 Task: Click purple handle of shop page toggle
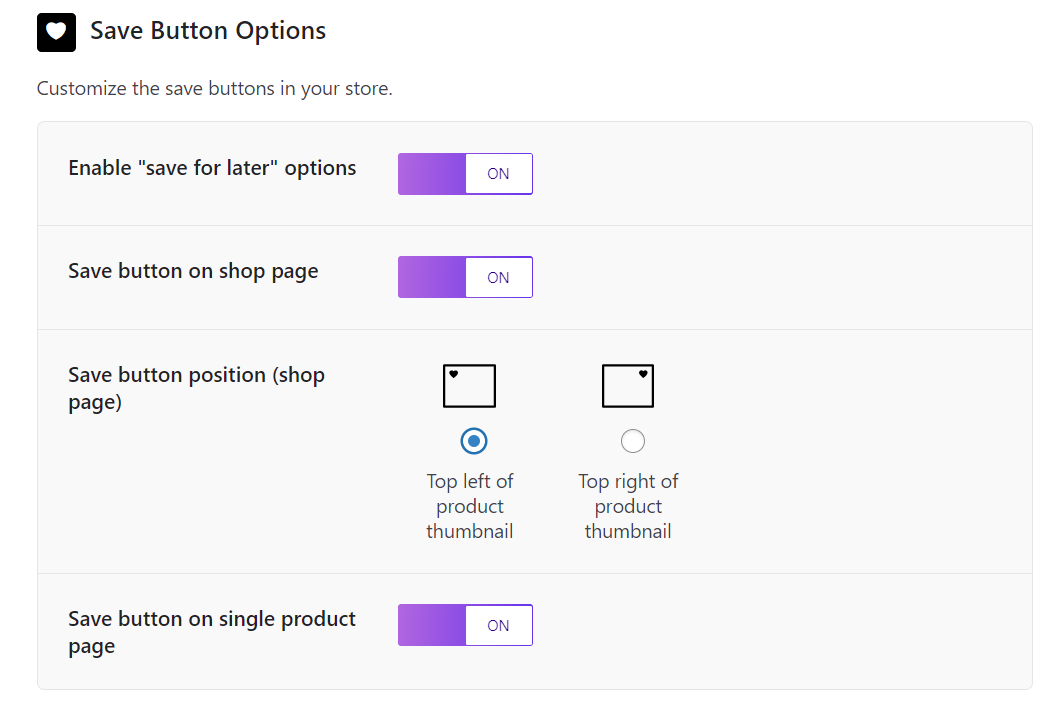pyautogui.click(x=432, y=277)
